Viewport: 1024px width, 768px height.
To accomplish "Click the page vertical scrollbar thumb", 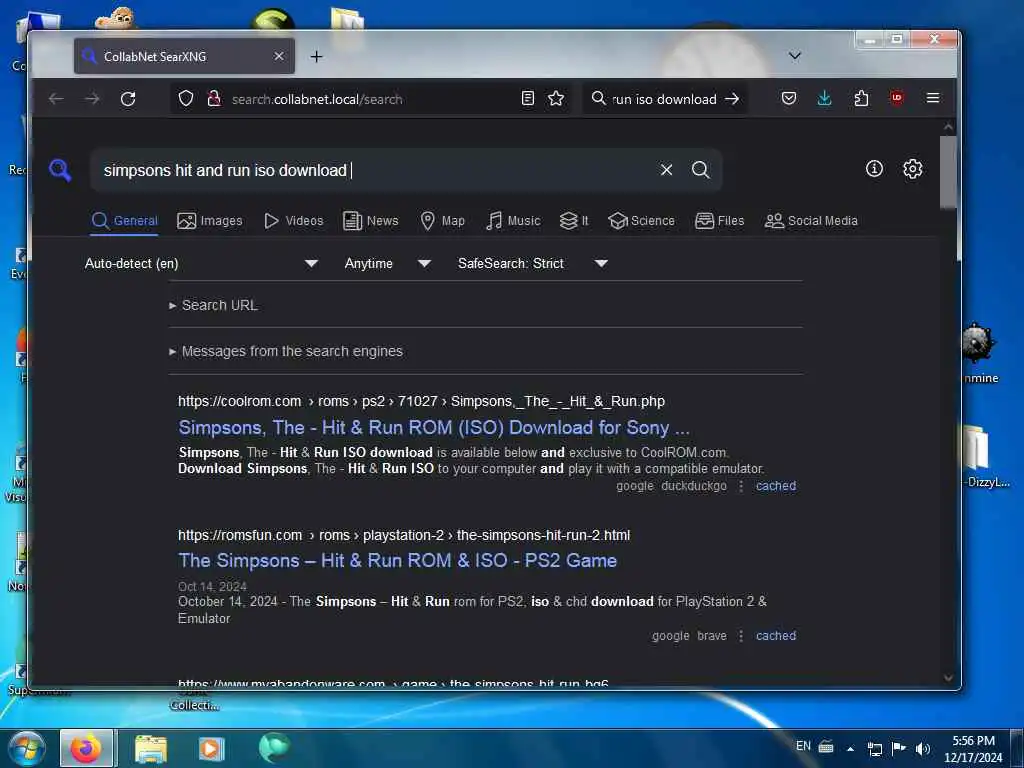I will [x=948, y=172].
